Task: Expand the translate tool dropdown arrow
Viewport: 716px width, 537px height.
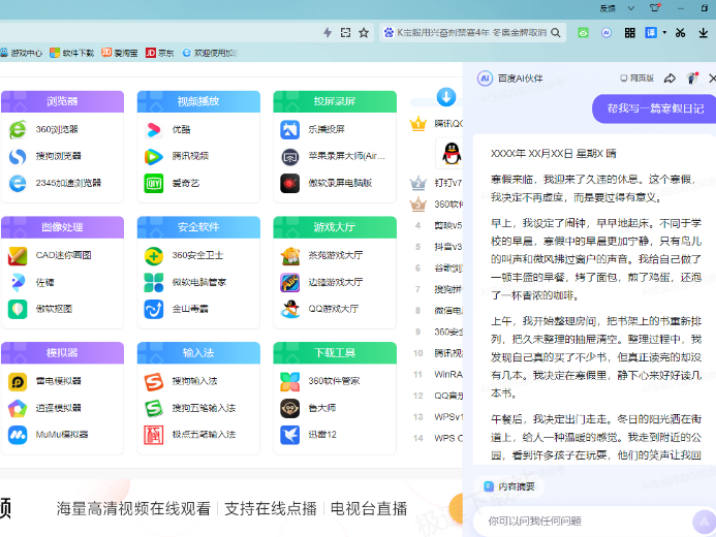Action: point(664,32)
